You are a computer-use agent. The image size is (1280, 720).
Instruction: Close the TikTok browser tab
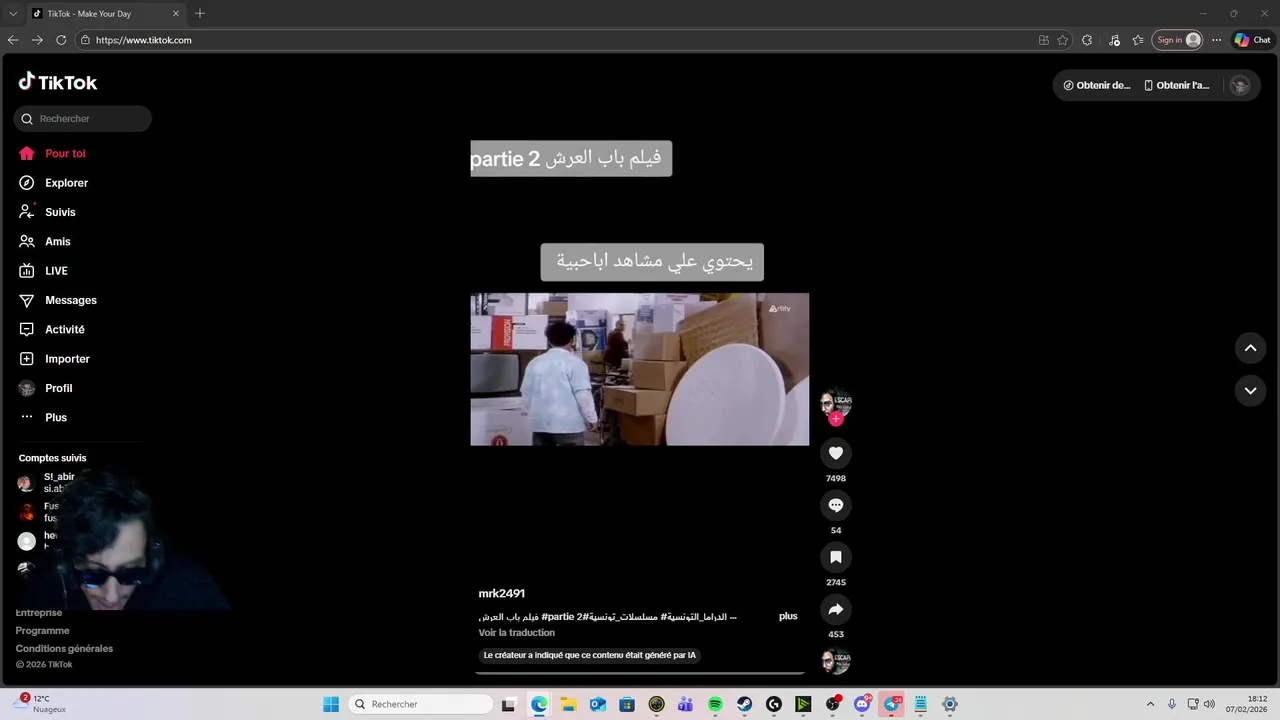176,13
